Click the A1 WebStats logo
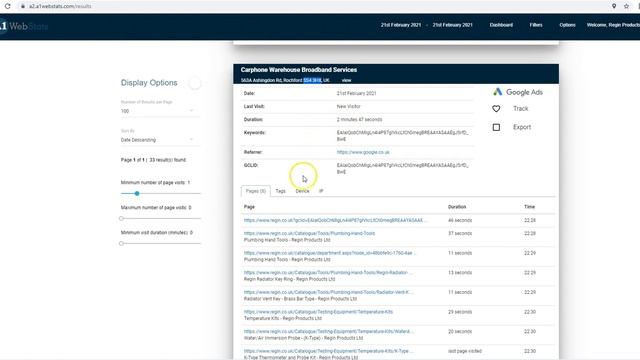Viewport: 640px width, 360px height. 24,26
